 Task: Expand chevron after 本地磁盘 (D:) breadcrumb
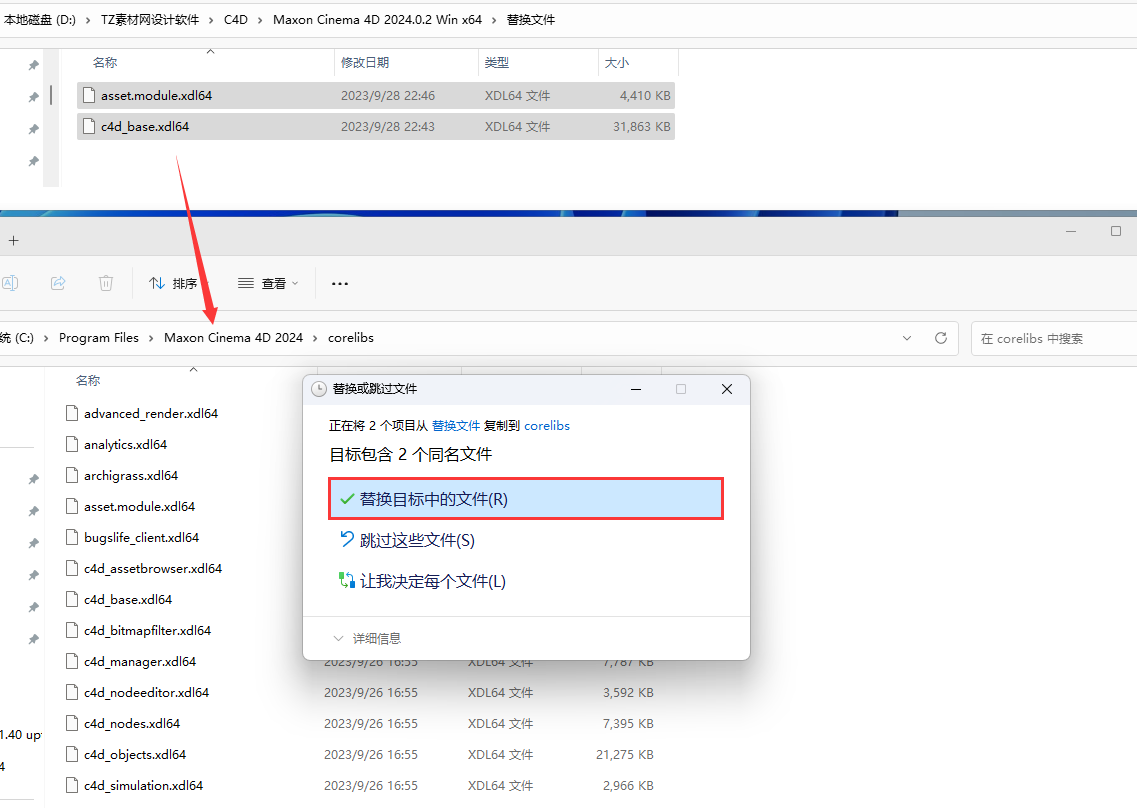pyautogui.click(x=88, y=20)
